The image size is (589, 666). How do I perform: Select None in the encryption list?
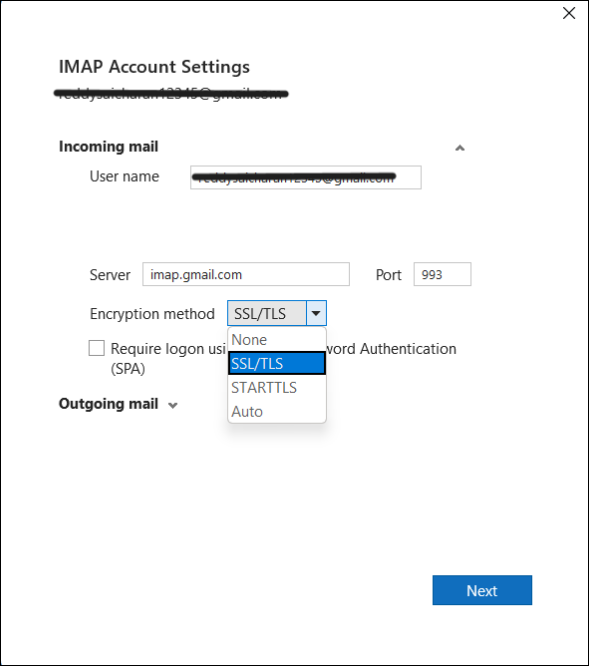[277, 340]
